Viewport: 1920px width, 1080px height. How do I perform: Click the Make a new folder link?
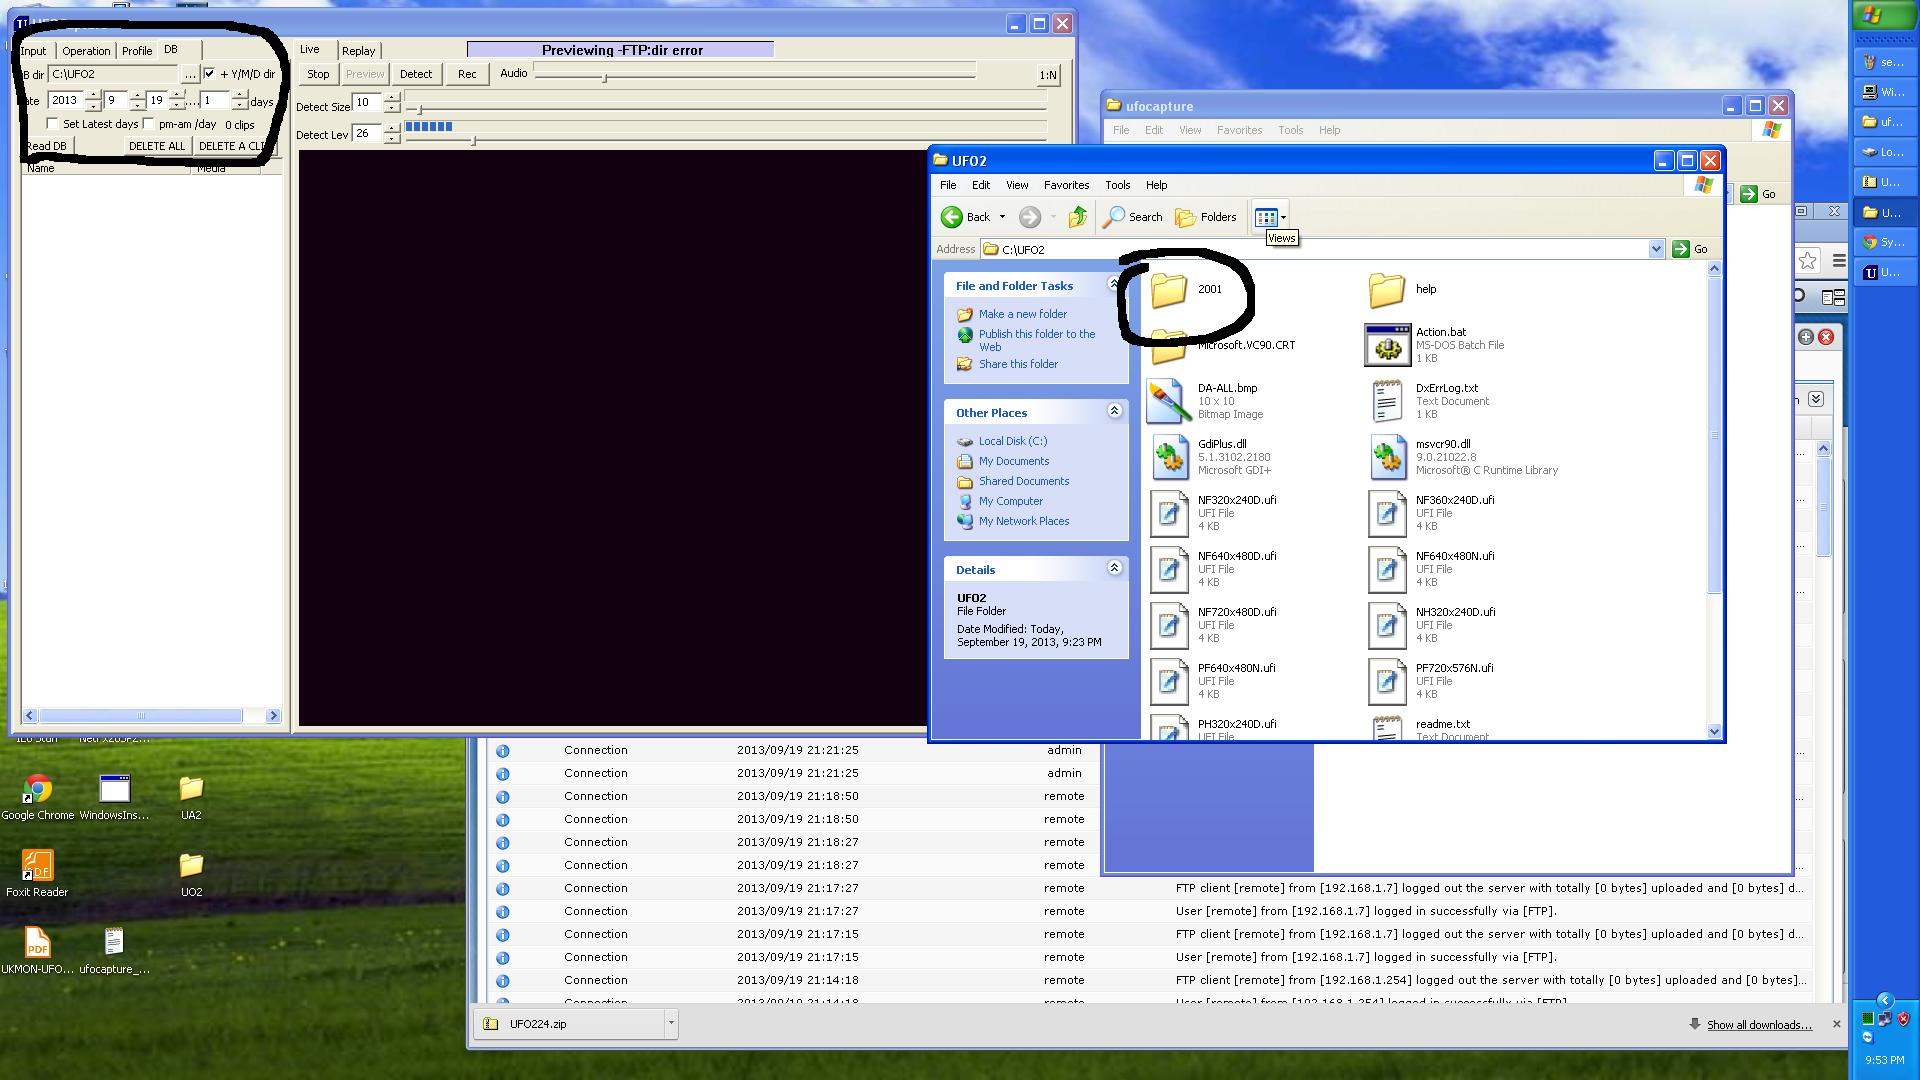click(1022, 314)
